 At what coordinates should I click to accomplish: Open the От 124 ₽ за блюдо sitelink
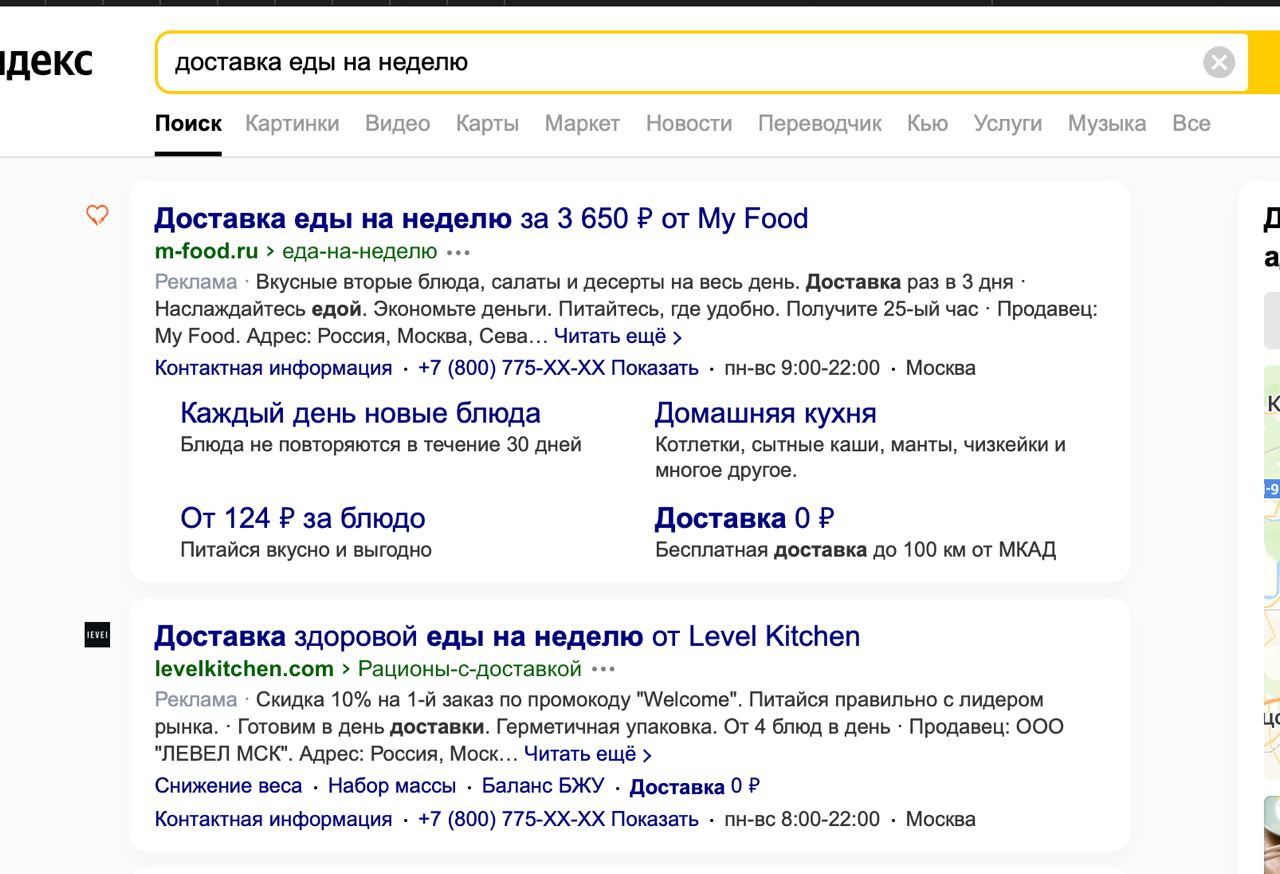click(303, 518)
